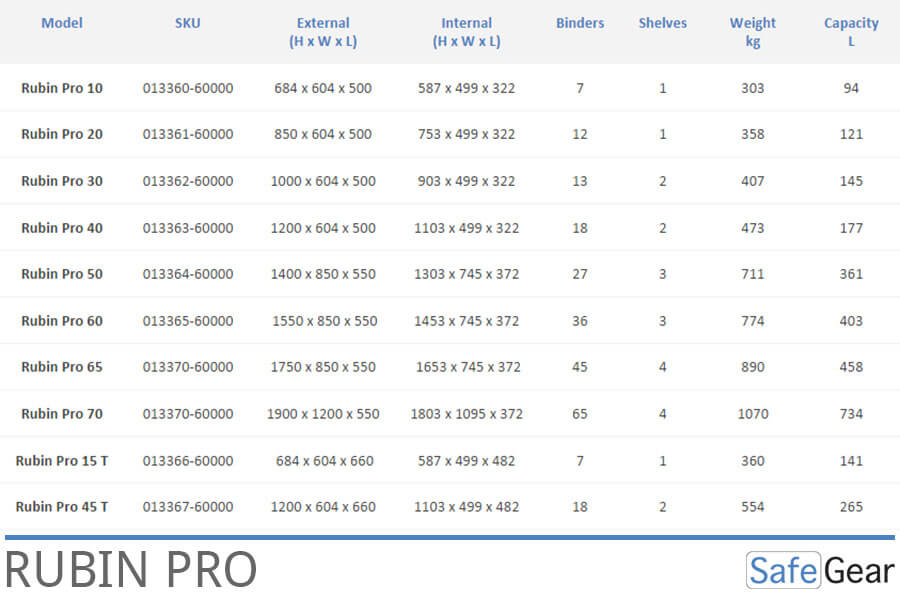The width and height of the screenshot is (900, 601).
Task: Click external size 684 x 604 x 660
Action: tap(325, 461)
